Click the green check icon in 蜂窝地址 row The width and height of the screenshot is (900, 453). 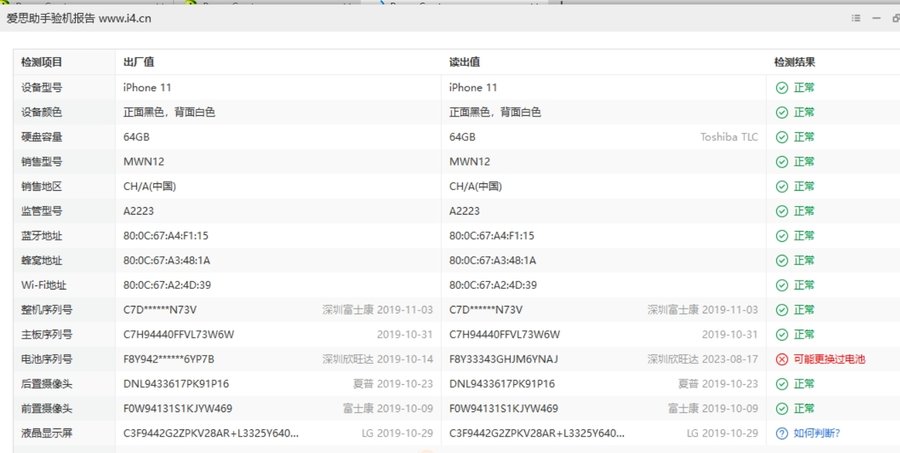tap(782, 261)
